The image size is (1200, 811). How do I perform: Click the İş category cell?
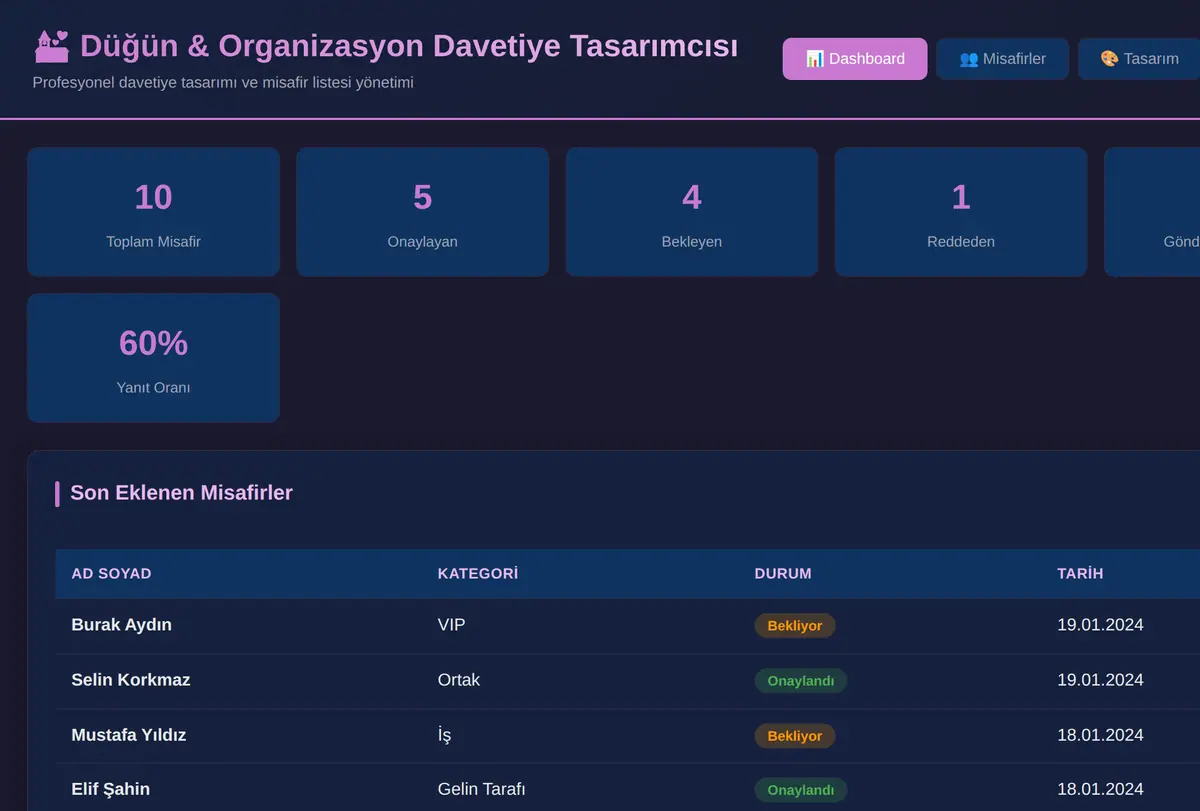click(444, 735)
